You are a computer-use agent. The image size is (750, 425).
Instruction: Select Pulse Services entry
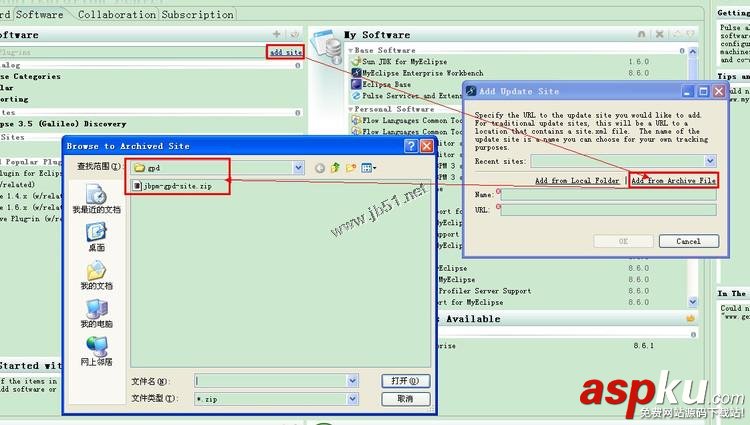point(411,96)
